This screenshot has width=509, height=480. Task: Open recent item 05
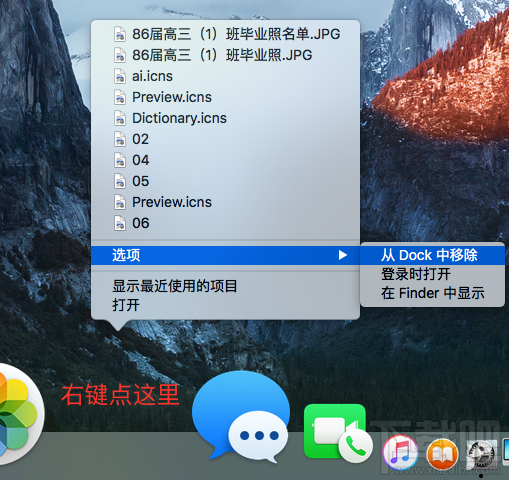[x=225, y=181]
